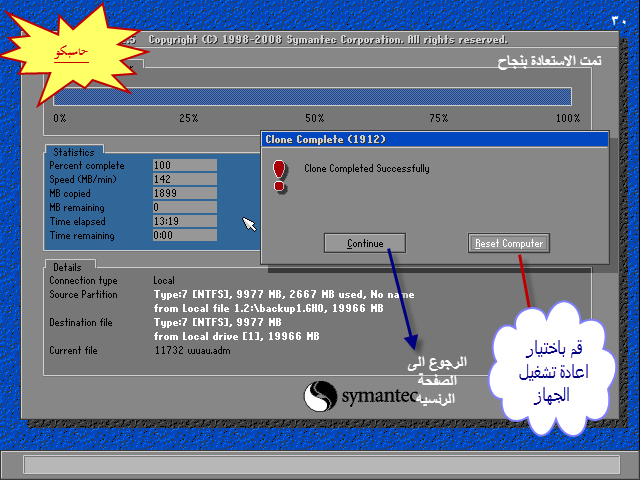Click the 'Destination file' label
640x480 pixels.
pyautogui.click(x=81, y=322)
